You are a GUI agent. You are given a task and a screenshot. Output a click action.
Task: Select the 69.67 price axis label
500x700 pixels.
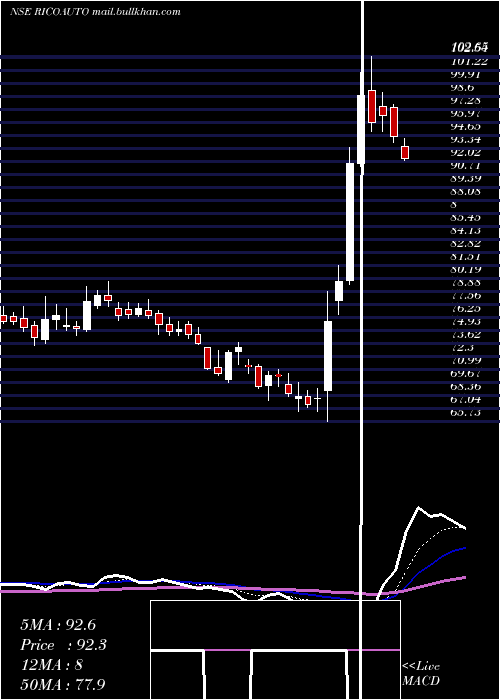click(467, 373)
